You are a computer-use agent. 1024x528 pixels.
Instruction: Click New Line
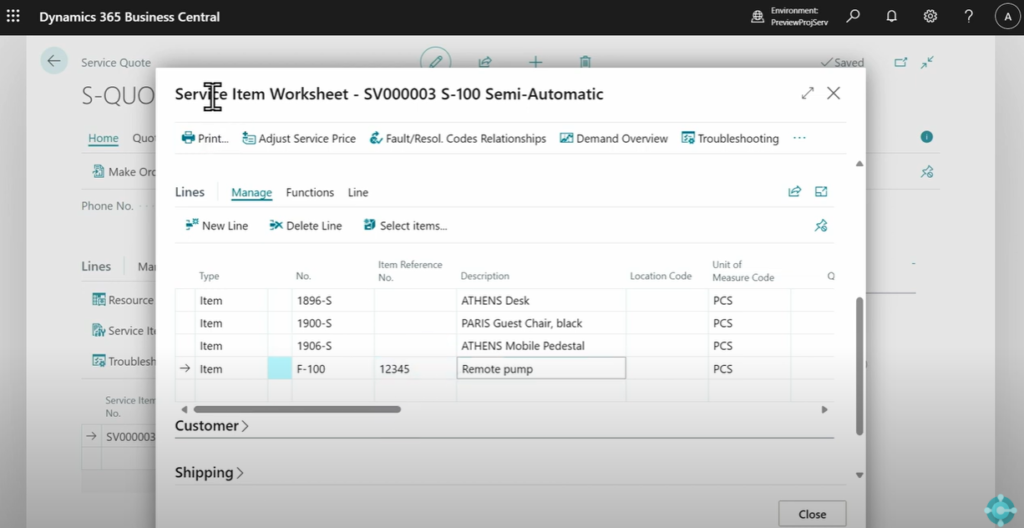coord(217,225)
